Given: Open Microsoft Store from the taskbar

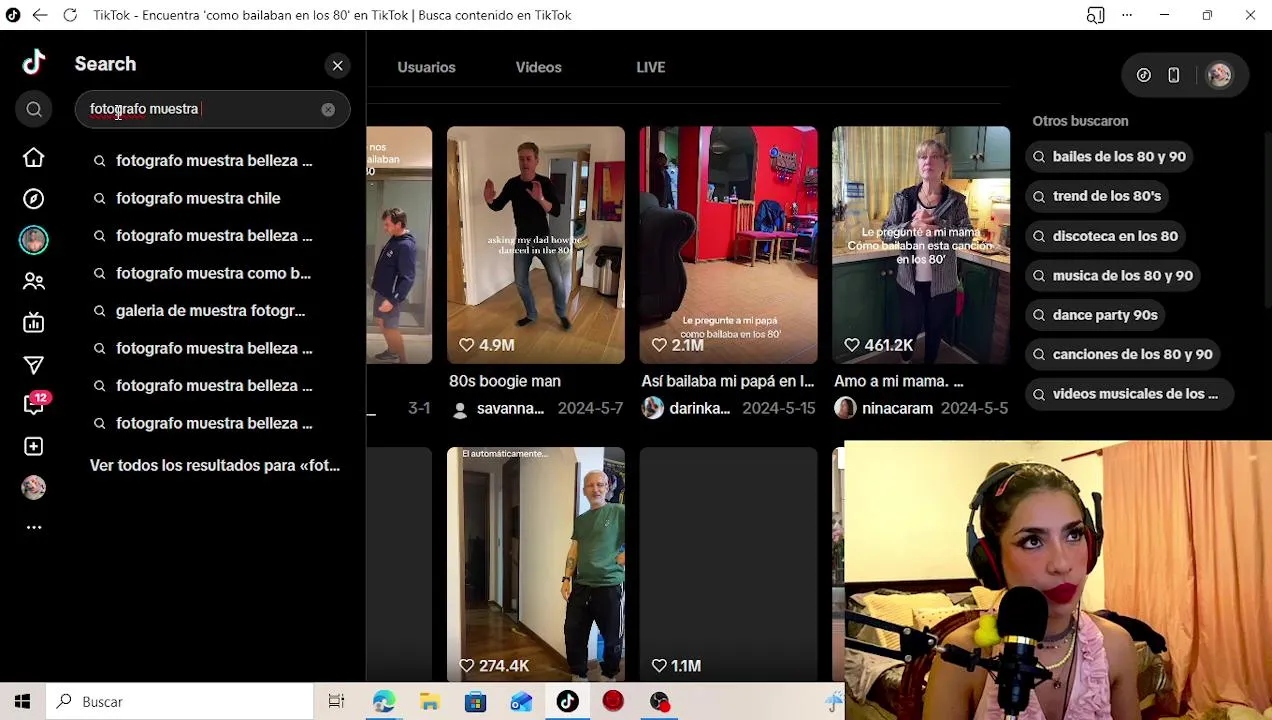Looking at the screenshot, I should coord(476,702).
